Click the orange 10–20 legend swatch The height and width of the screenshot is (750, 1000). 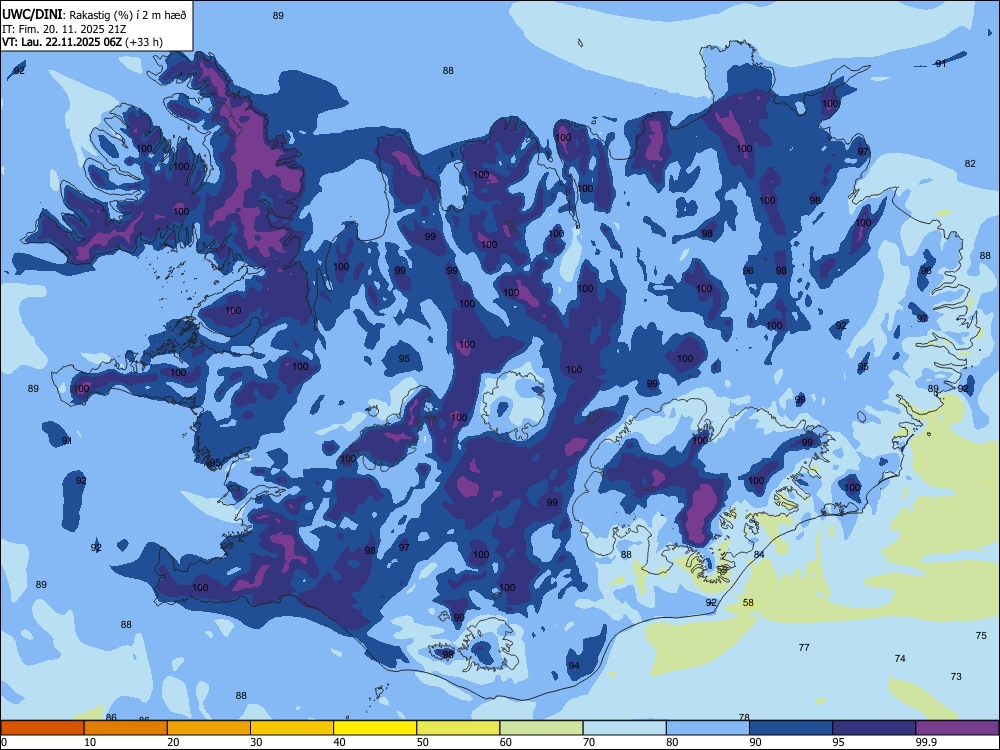tap(126, 728)
